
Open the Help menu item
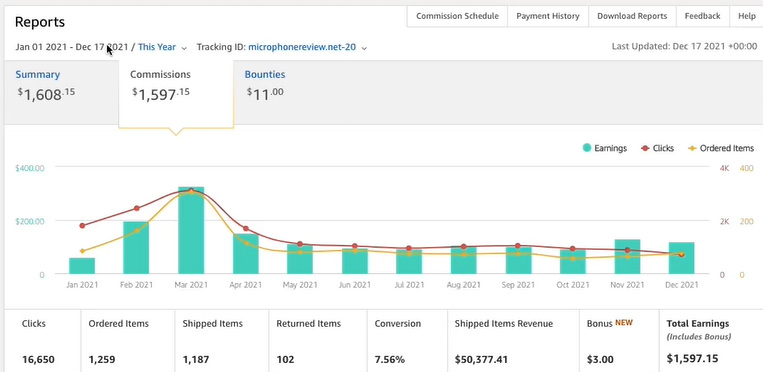746,16
